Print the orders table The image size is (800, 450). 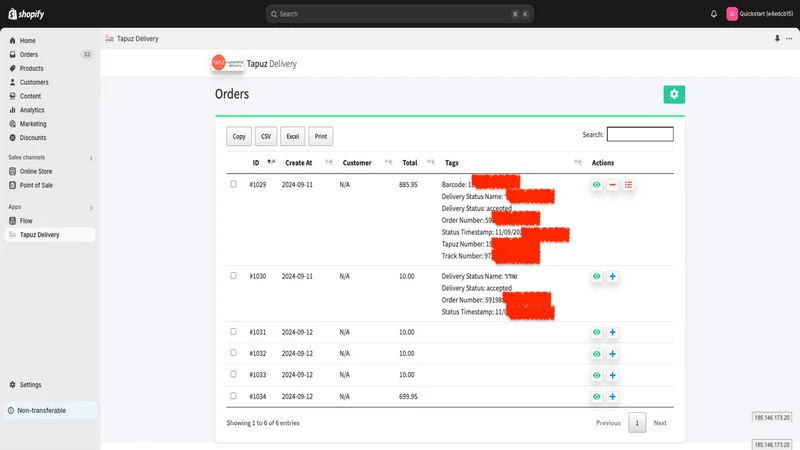[x=320, y=136]
